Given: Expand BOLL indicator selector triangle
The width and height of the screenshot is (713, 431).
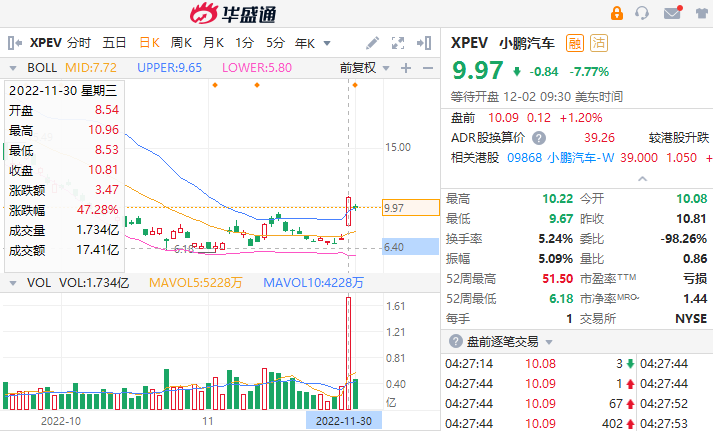Looking at the screenshot, I should coord(13,68).
